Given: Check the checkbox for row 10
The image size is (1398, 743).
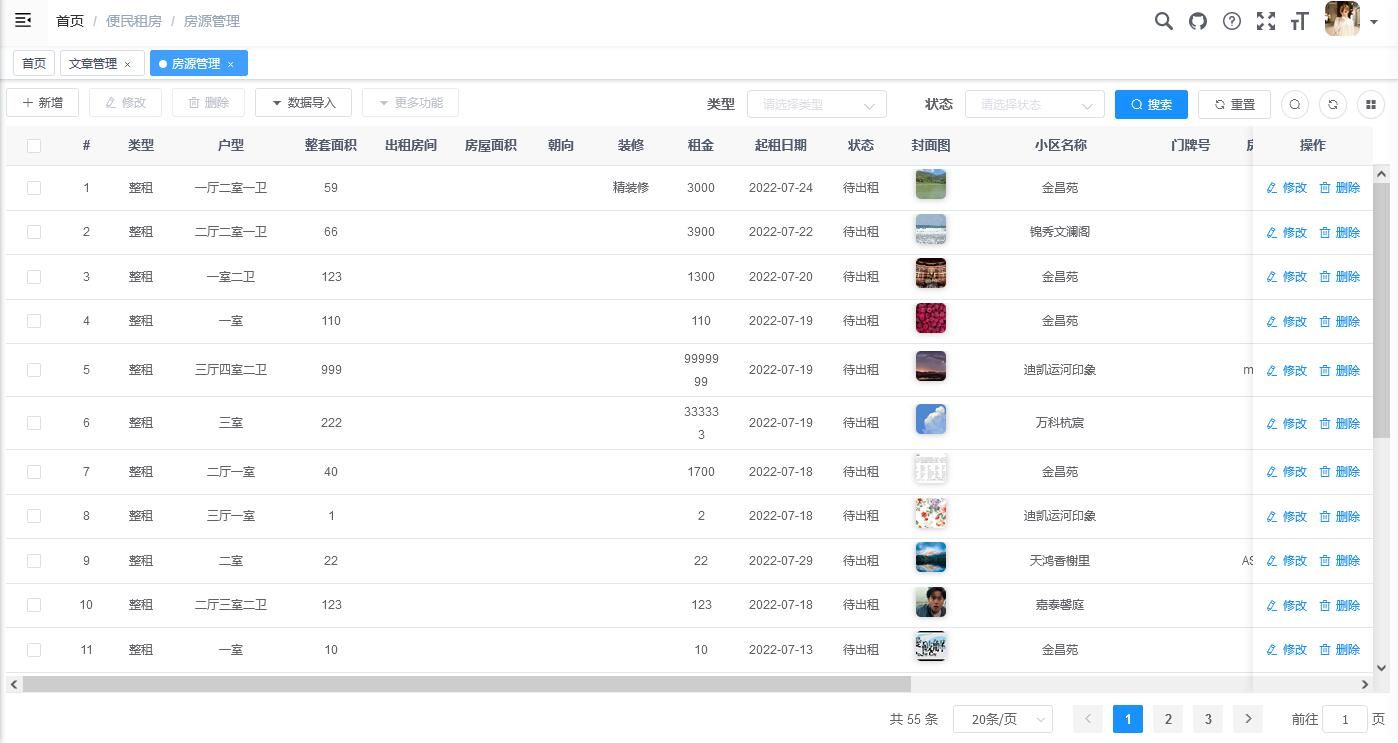Looking at the screenshot, I should click(x=34, y=605).
